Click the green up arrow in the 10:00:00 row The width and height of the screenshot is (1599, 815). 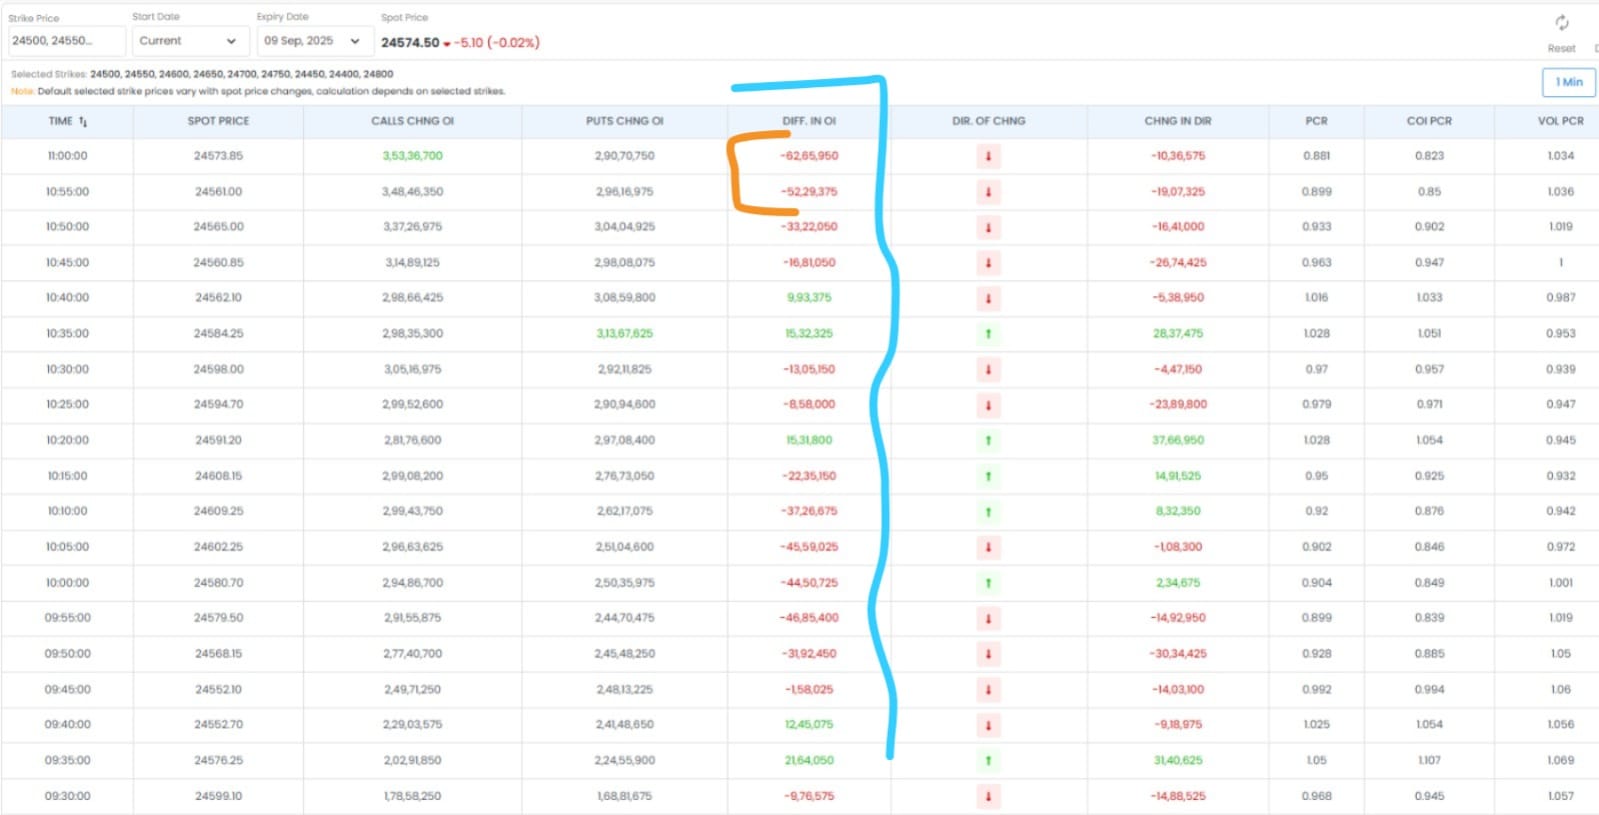(x=988, y=583)
